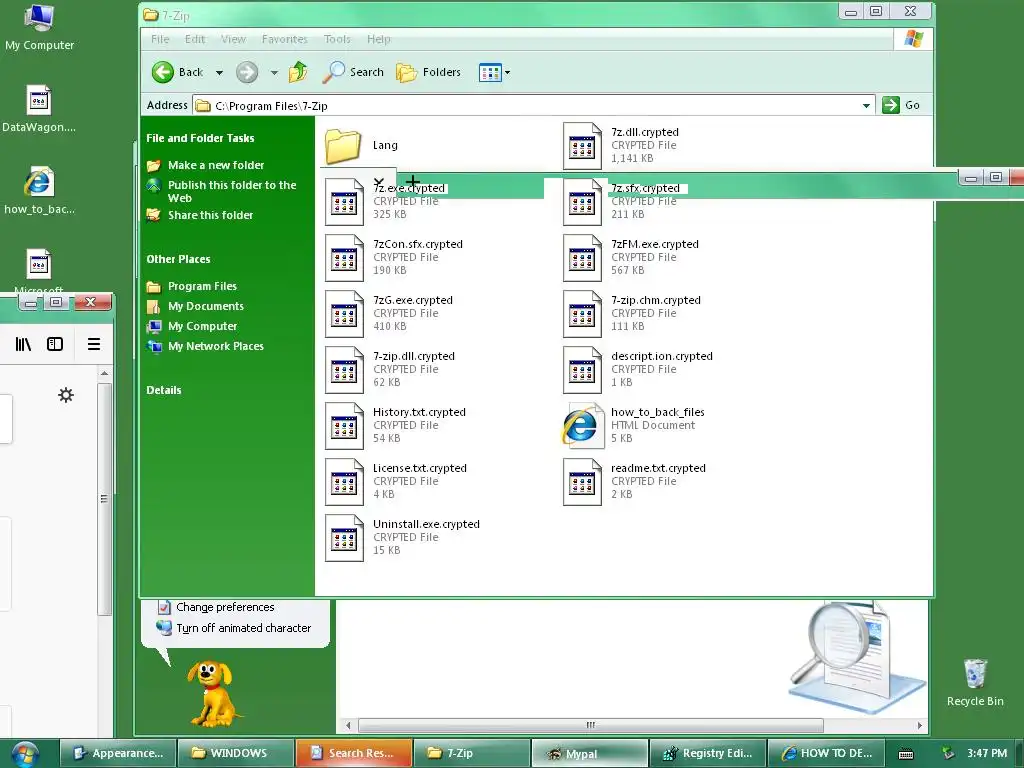Select the how_to_back_files HTML document icon

(x=582, y=426)
